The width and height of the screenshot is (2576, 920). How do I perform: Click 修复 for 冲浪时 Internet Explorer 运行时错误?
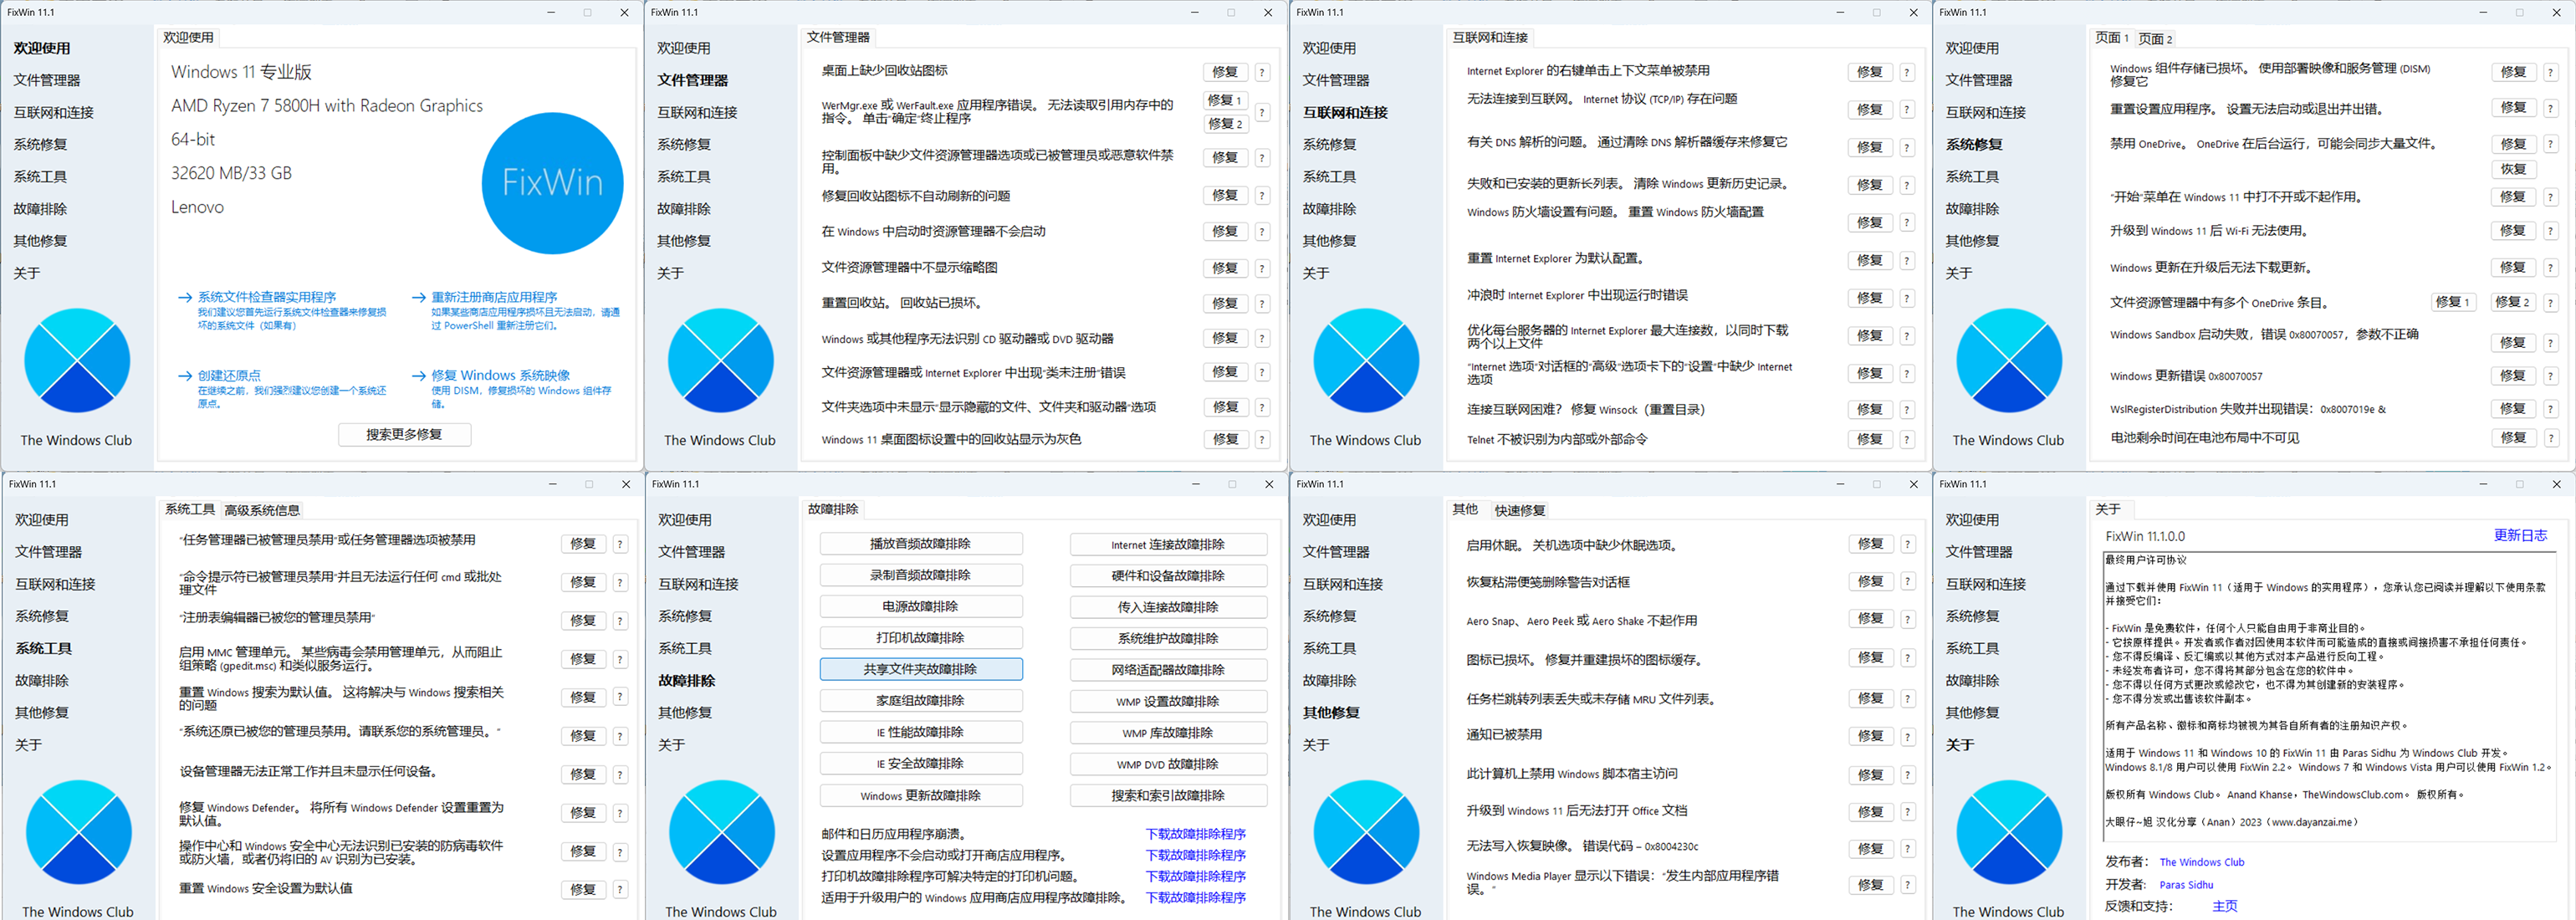coord(1870,298)
